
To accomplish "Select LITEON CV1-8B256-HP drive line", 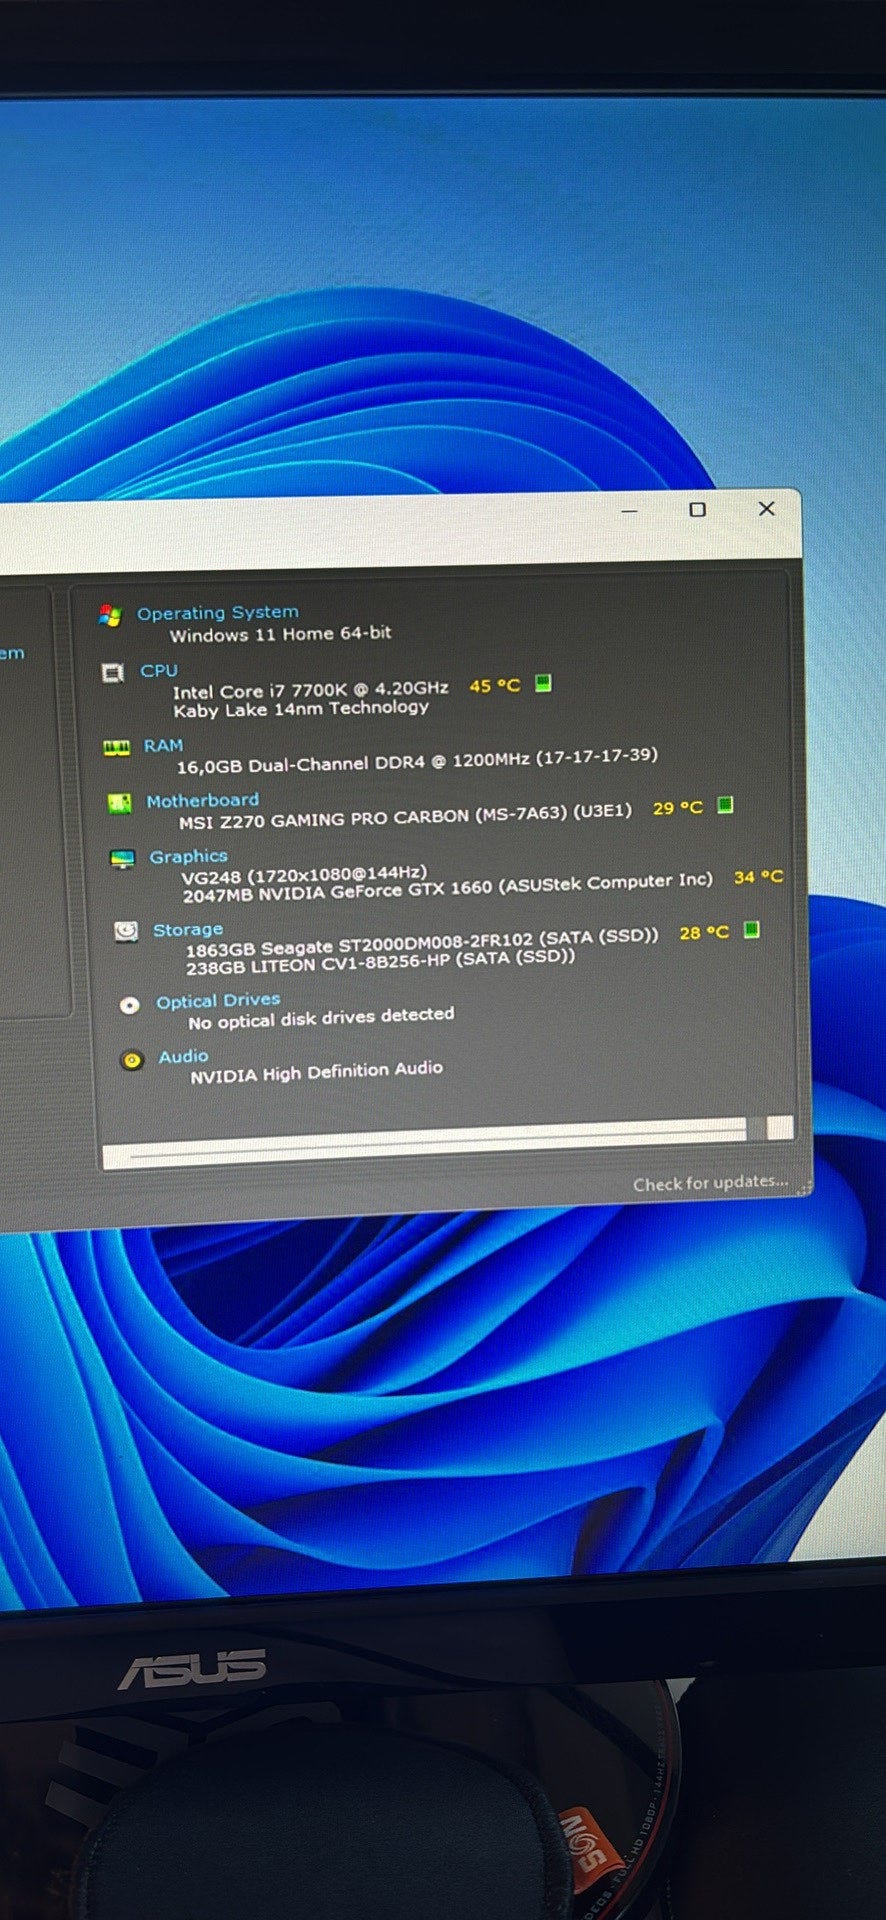I will point(381,962).
